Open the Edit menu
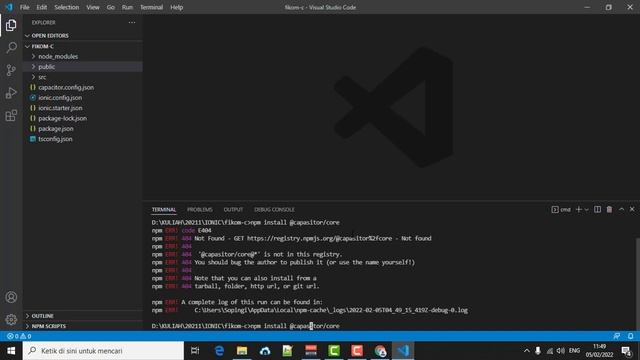640x360 pixels. point(41,7)
